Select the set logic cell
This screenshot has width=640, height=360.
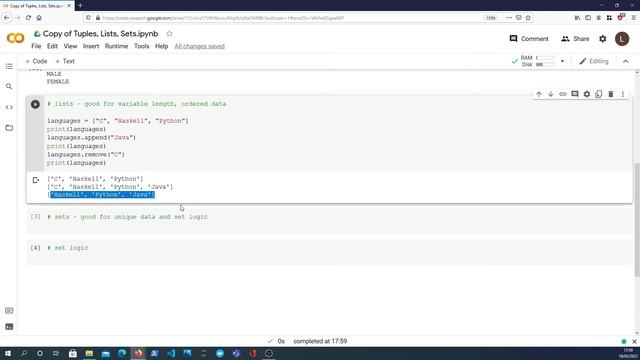(x=329, y=252)
